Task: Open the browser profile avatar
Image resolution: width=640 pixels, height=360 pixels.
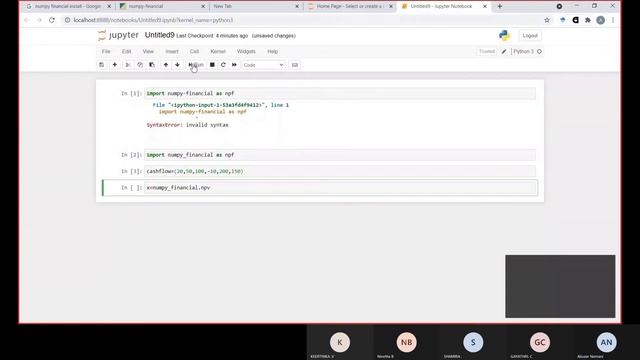Action: 600,20
